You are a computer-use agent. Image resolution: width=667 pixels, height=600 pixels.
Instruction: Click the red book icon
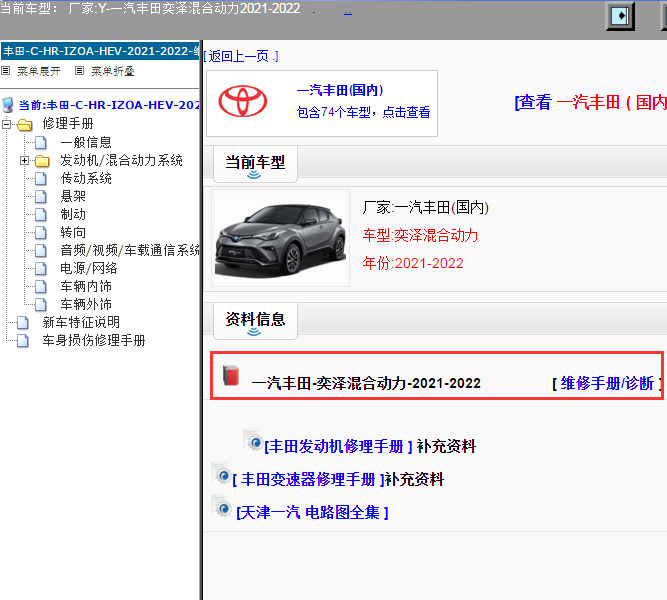[x=231, y=375]
